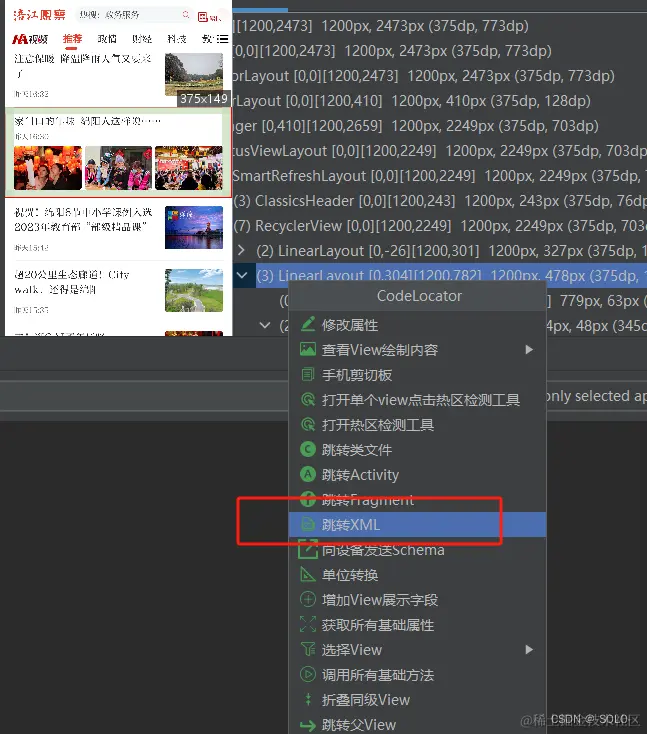
Task: Select the (7) RecyclerView tree row
Action: point(440,226)
